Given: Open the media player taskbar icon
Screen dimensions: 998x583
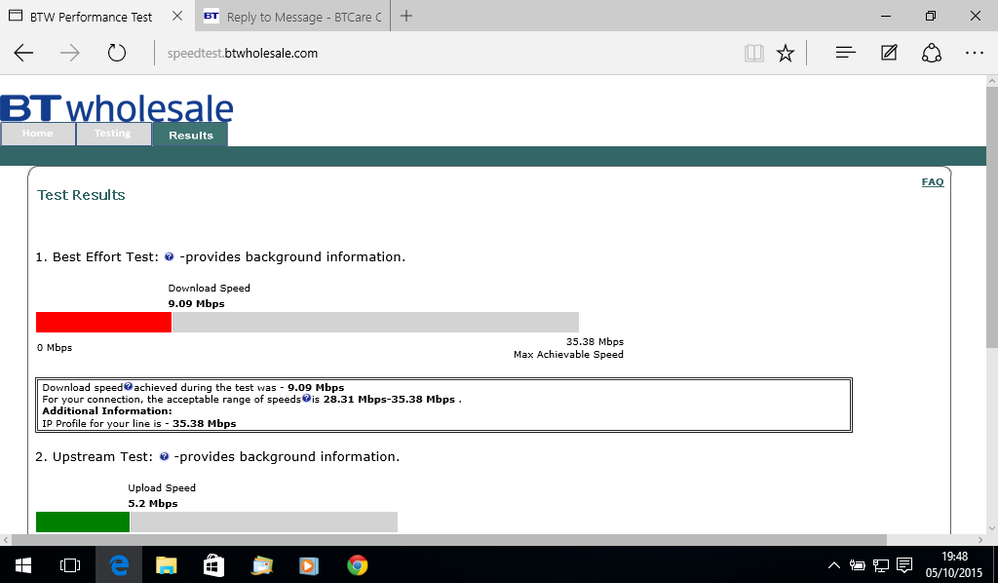Looking at the screenshot, I should (309, 565).
